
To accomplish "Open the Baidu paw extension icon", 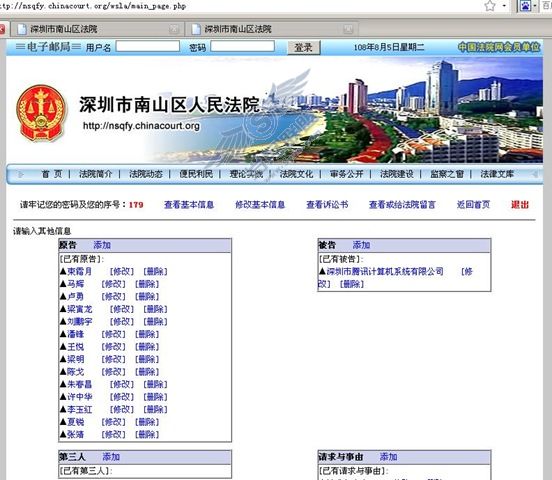I will click(525, 6).
